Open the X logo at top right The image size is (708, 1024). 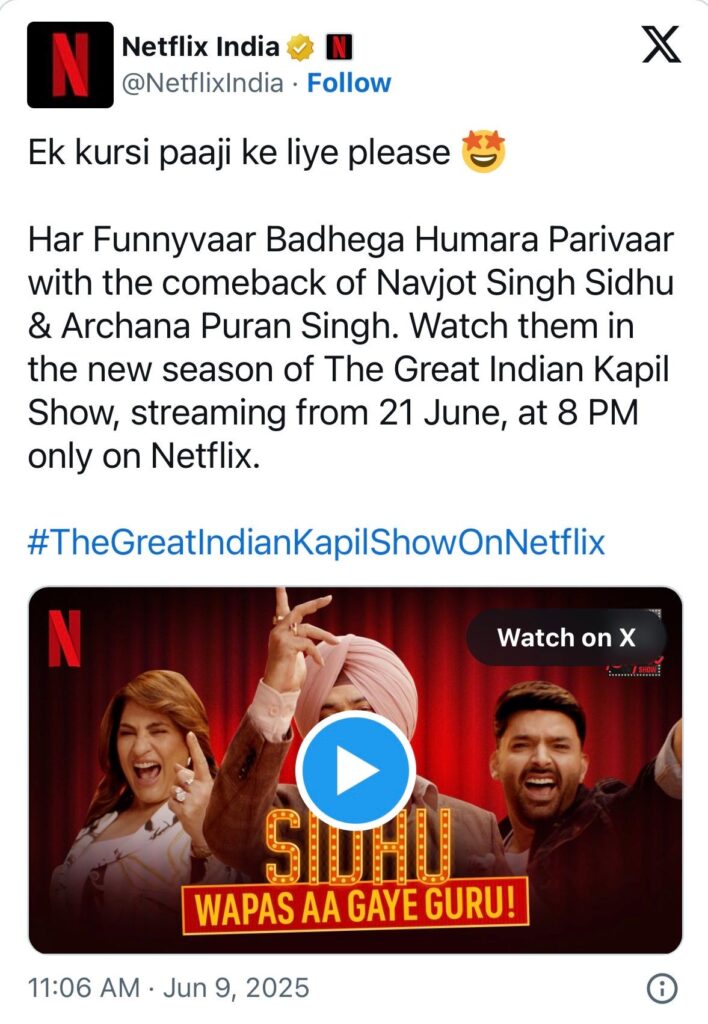(661, 44)
